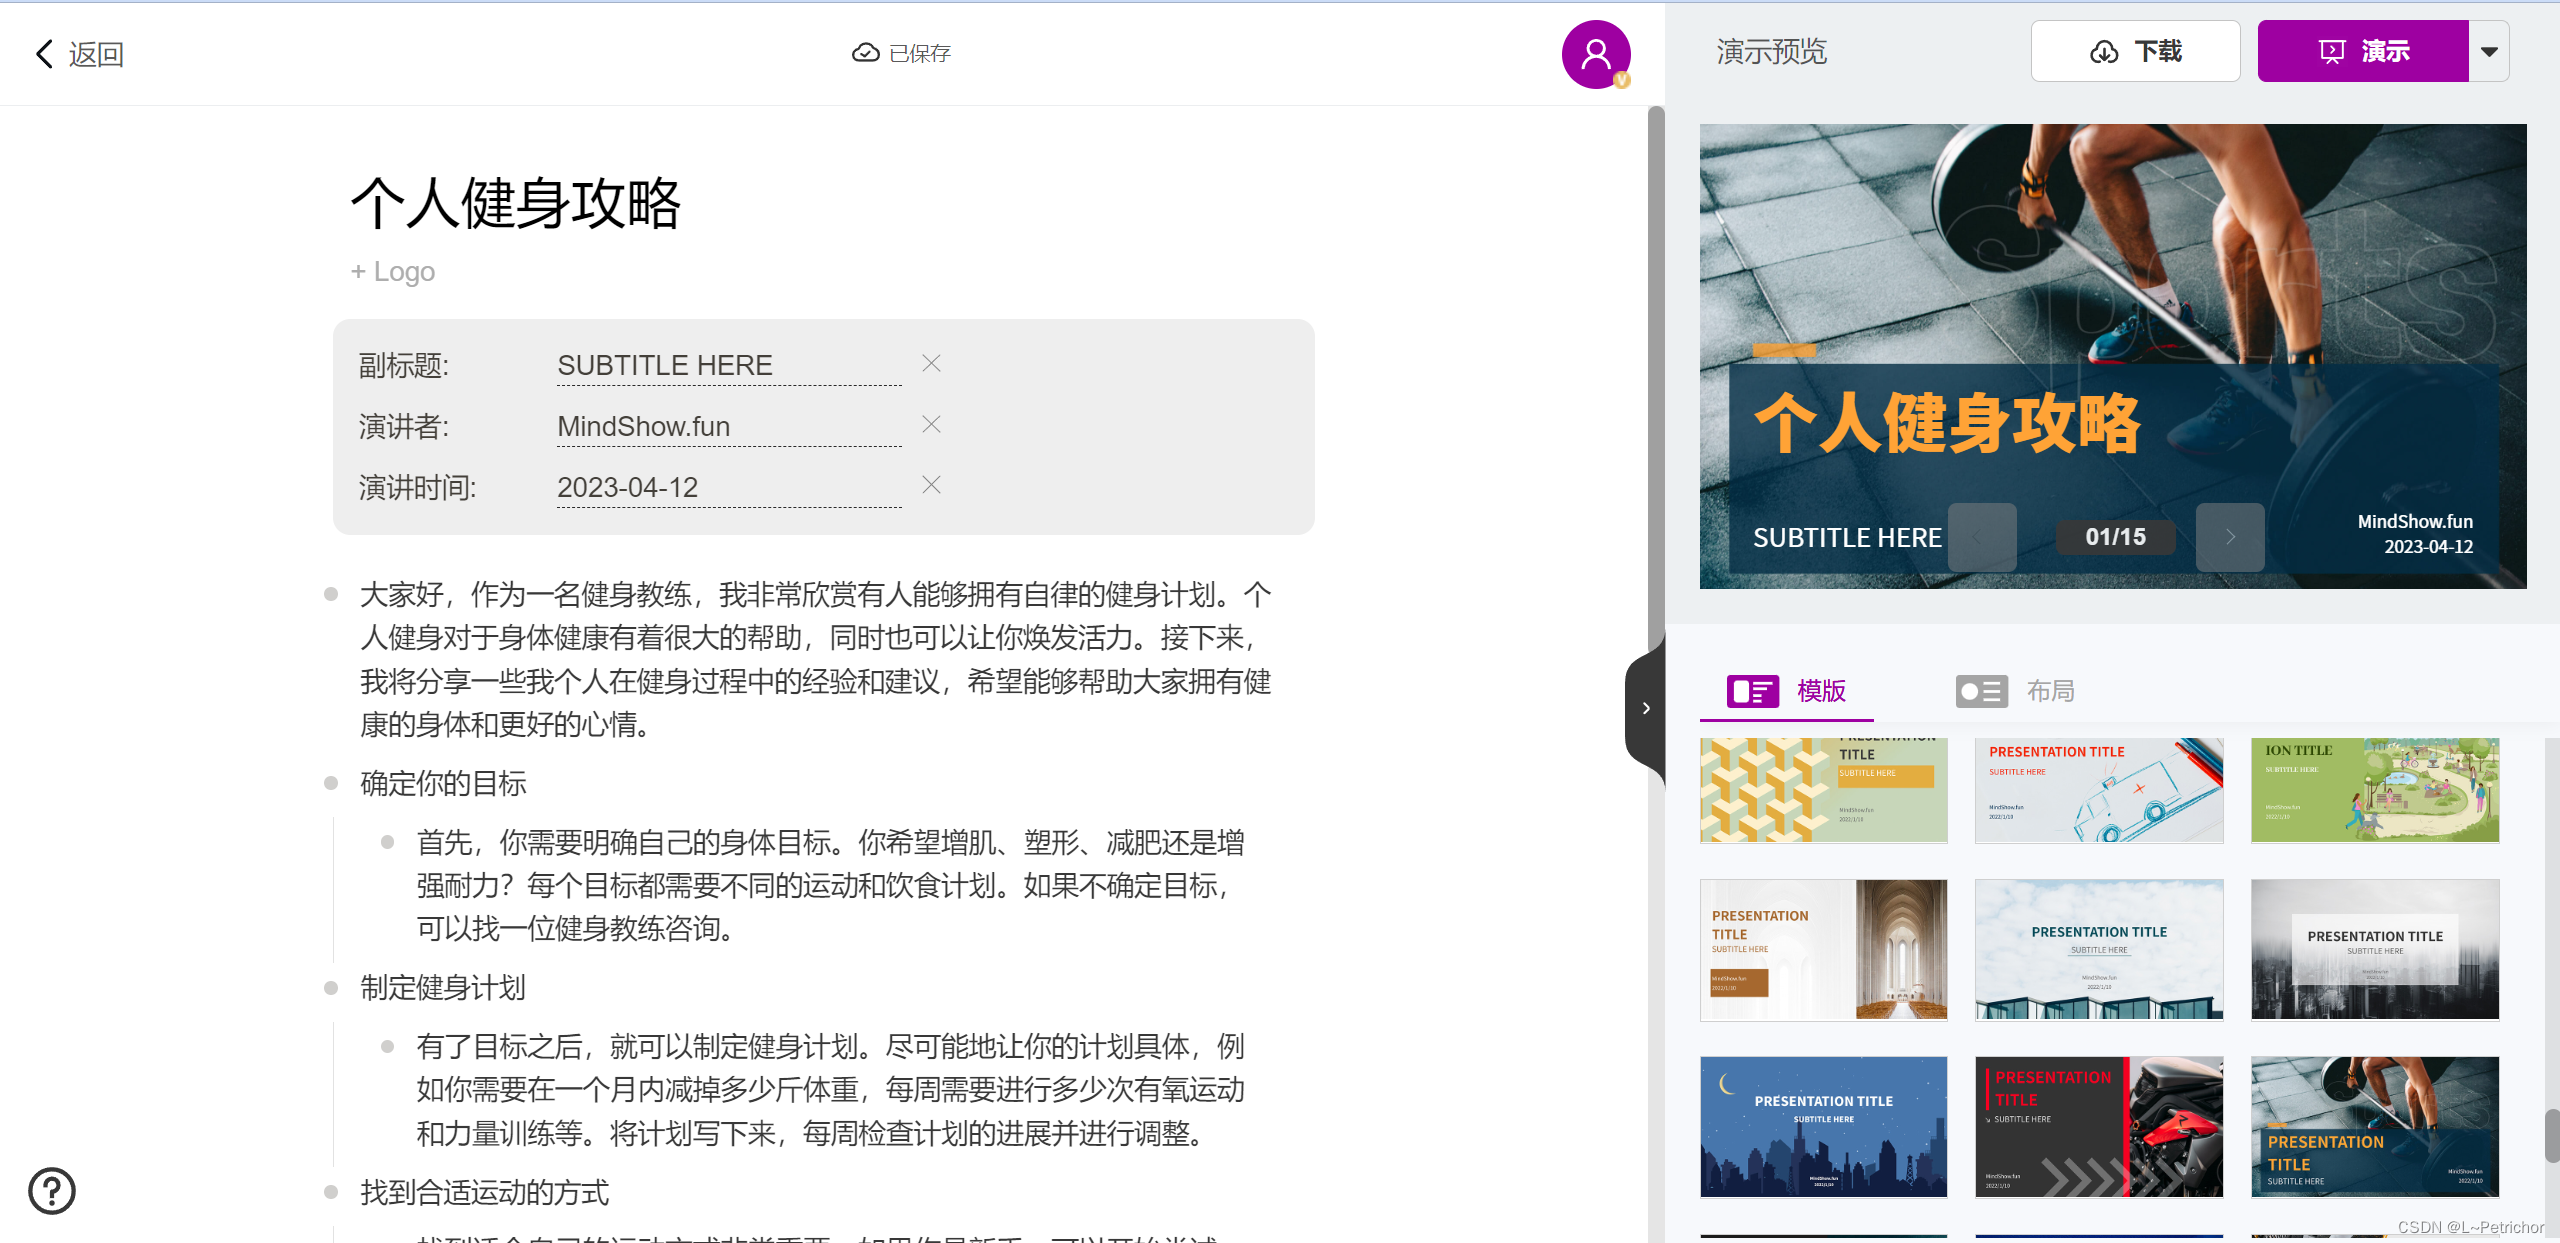Go to next slide in preview
Image resolution: width=2560 pixels, height=1243 pixels.
[x=2229, y=537]
